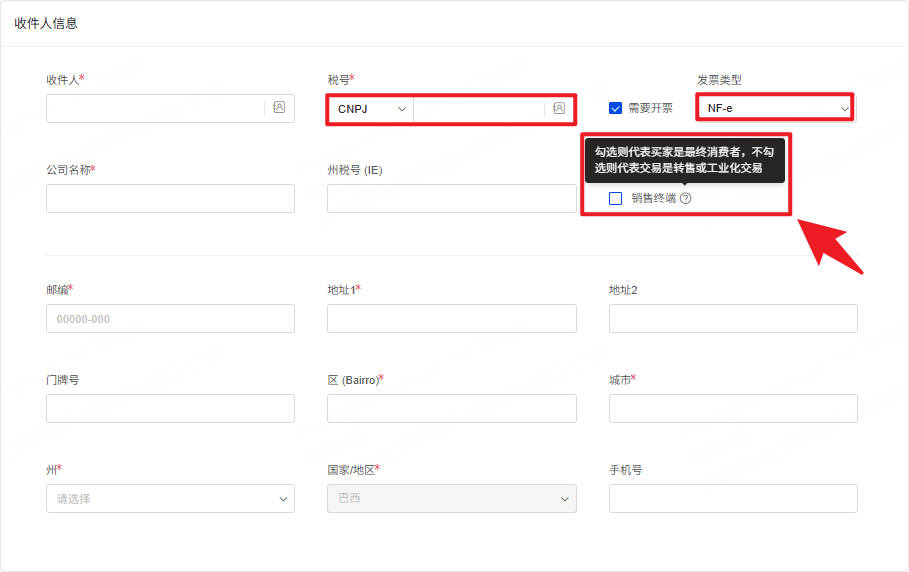Open the 国家/地区 巴西 dropdown
The width and height of the screenshot is (909, 572).
coord(452,498)
